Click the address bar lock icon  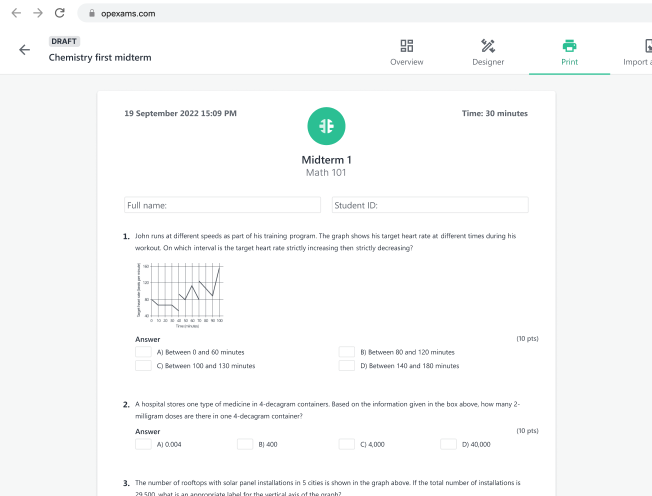click(91, 14)
